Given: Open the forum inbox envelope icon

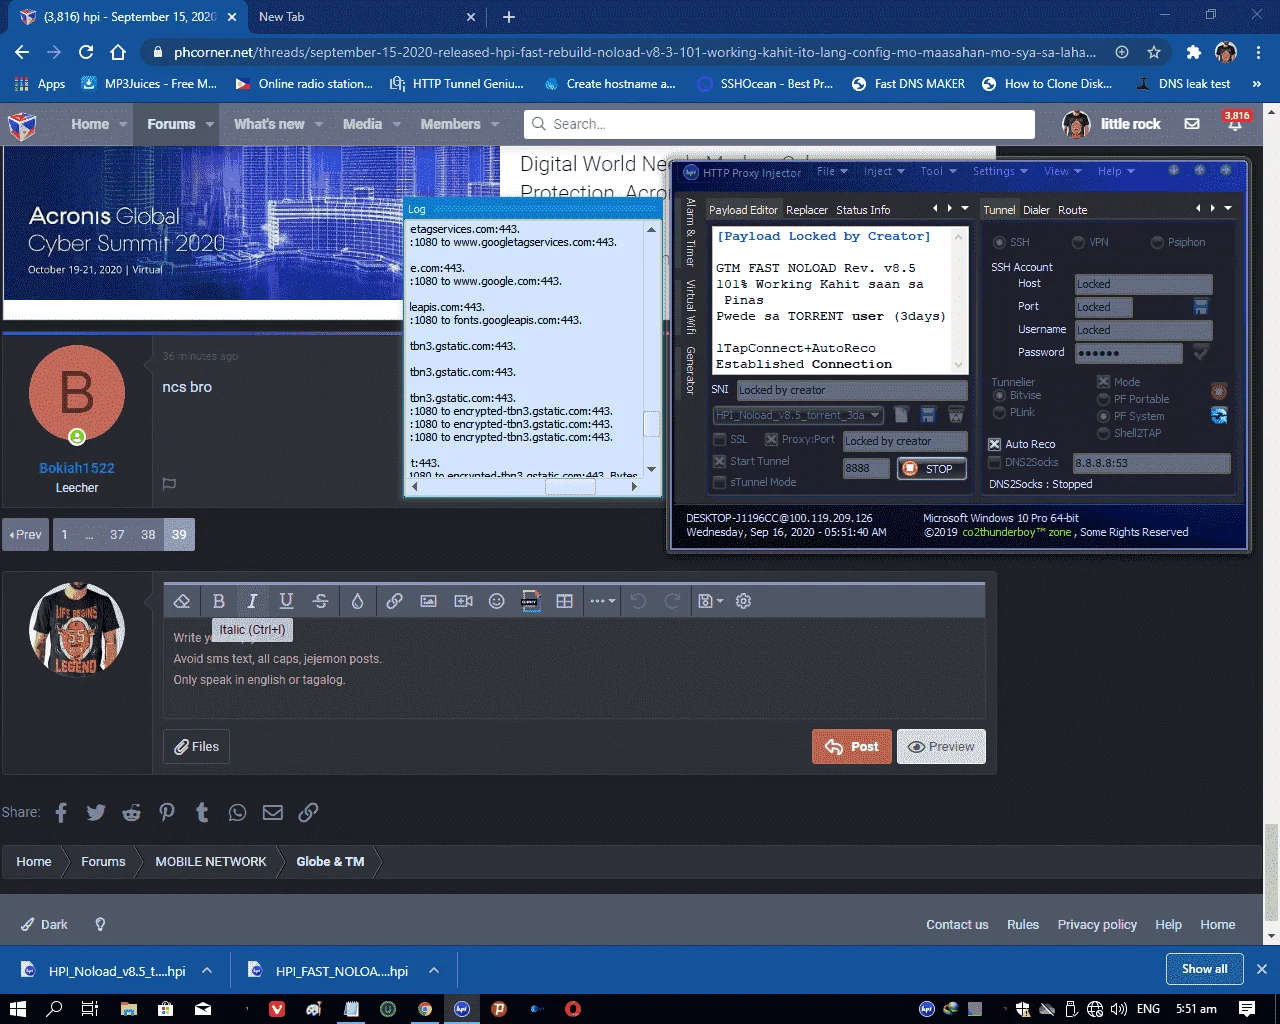Looking at the screenshot, I should coord(1192,124).
